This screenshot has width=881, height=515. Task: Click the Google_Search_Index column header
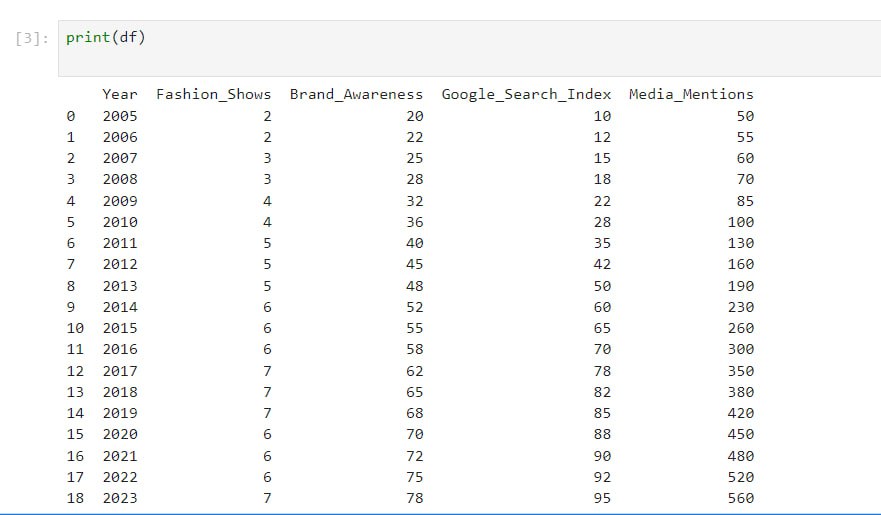pyautogui.click(x=526, y=94)
